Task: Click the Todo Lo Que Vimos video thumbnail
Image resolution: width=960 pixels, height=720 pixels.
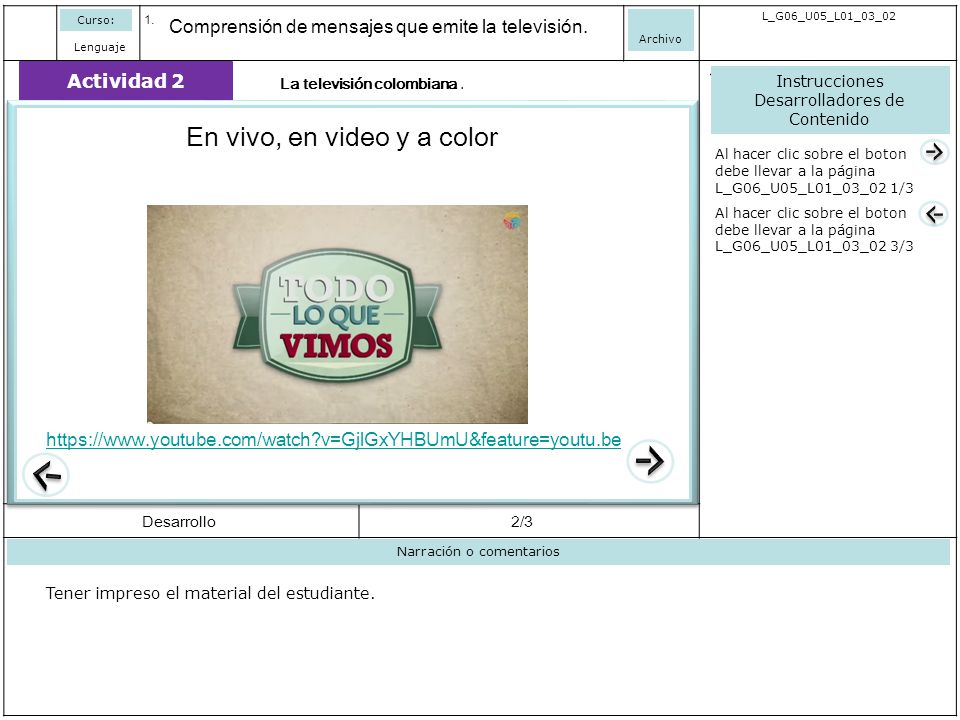Action: (337, 314)
